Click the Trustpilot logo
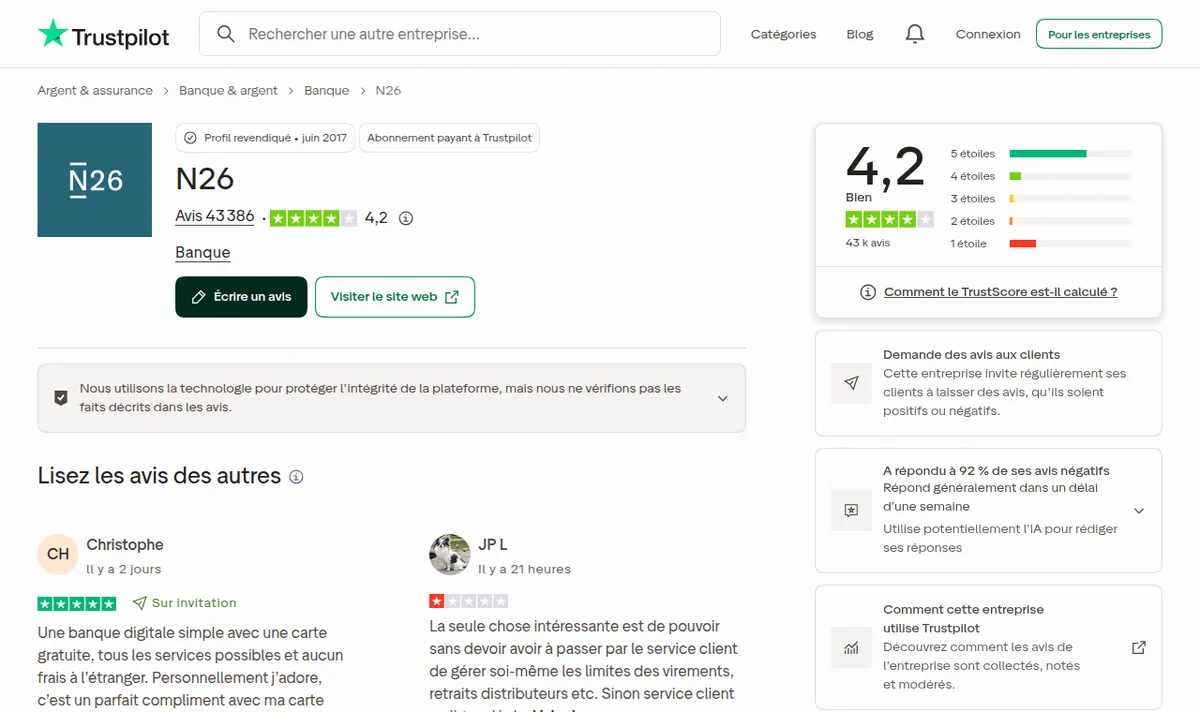The width and height of the screenshot is (1200, 712). click(104, 34)
